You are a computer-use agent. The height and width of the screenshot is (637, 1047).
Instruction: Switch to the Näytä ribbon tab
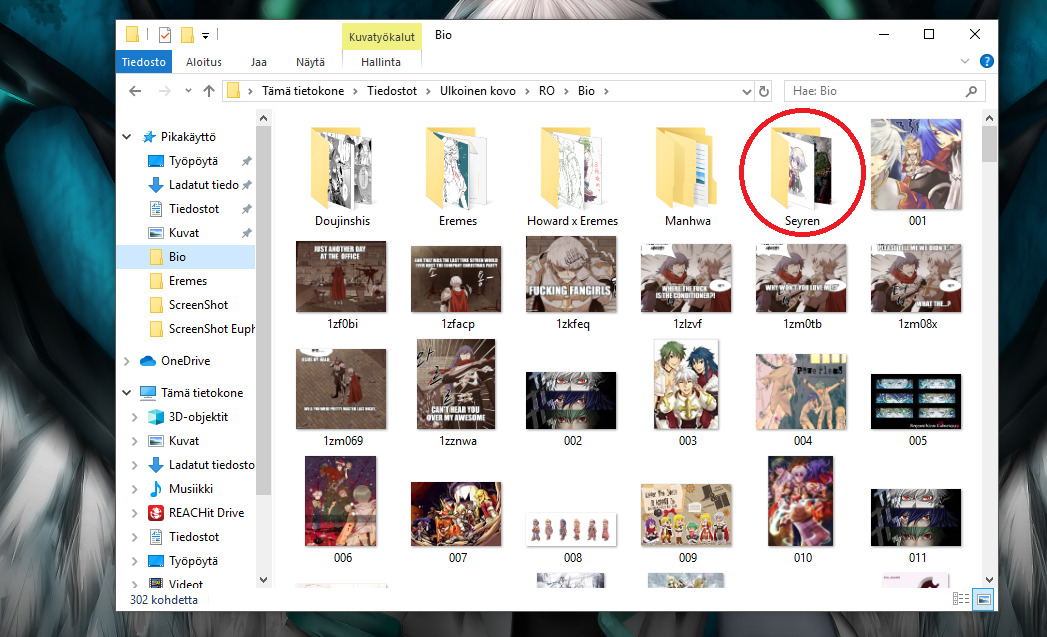(x=310, y=61)
